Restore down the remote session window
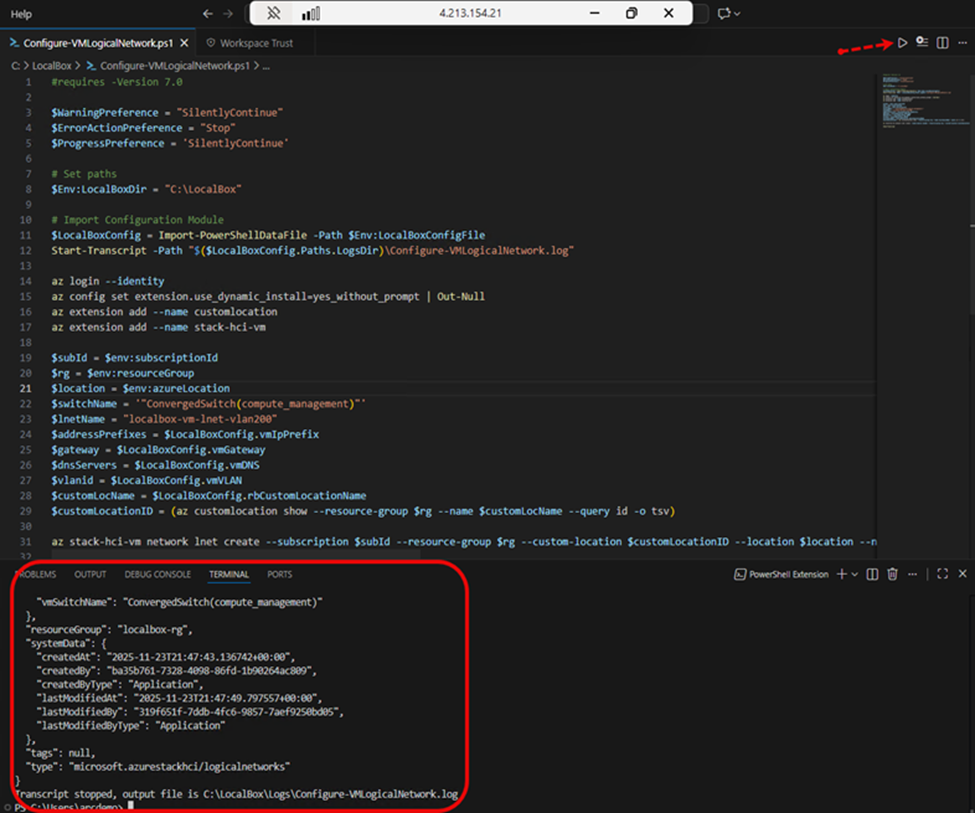 (632, 13)
